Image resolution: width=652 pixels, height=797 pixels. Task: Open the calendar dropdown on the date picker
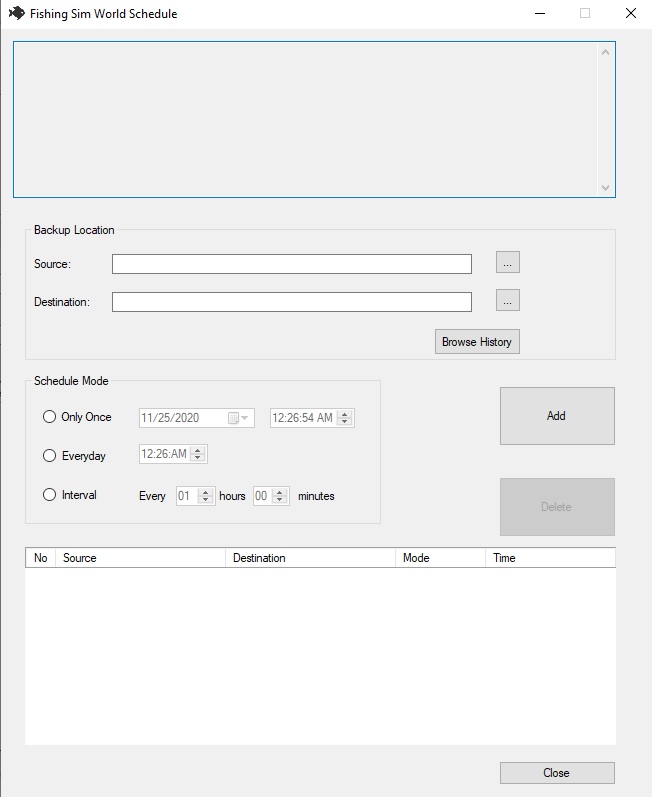pos(238,418)
